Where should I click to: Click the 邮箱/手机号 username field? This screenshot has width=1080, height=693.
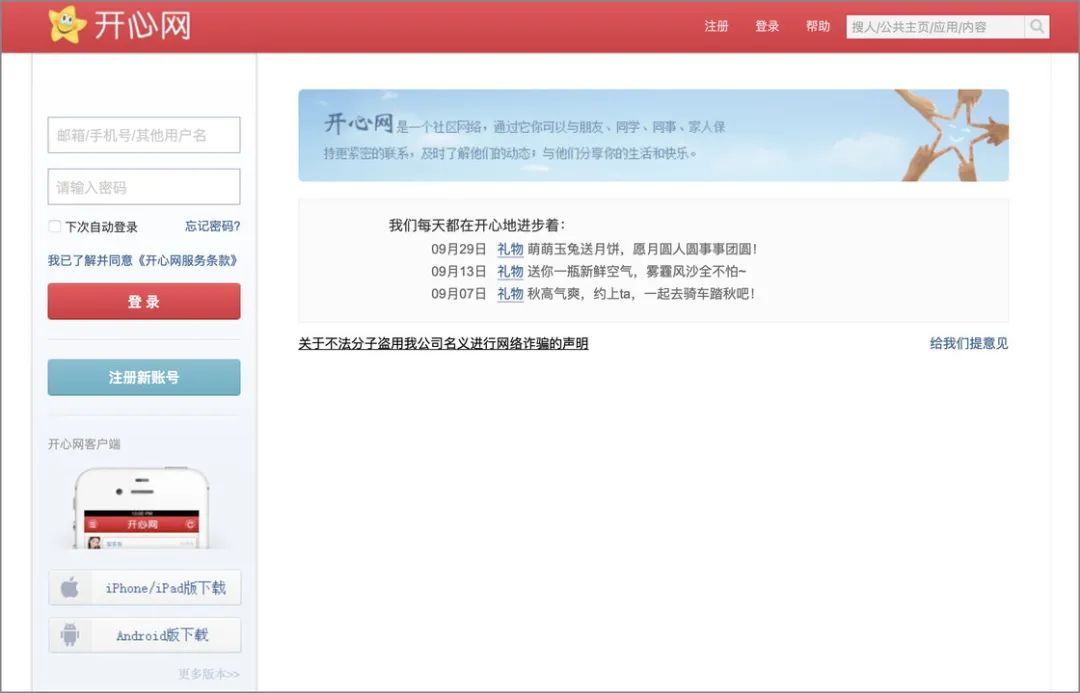coord(144,135)
